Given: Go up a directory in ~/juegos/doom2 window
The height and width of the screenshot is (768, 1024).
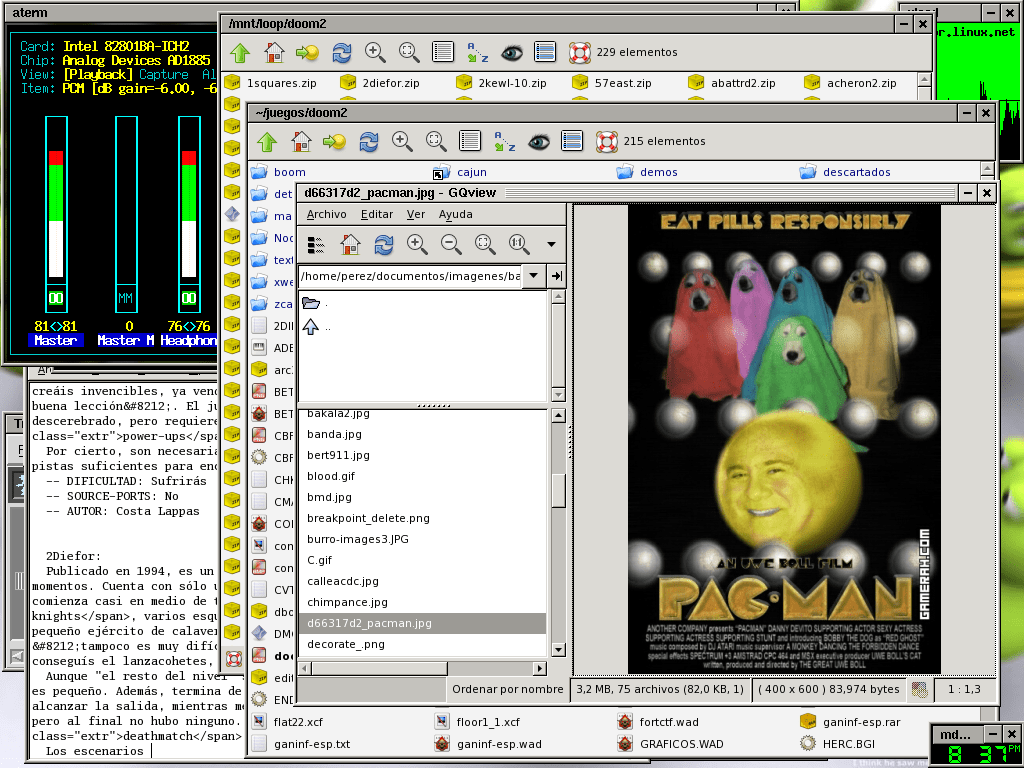Looking at the screenshot, I should (267, 141).
